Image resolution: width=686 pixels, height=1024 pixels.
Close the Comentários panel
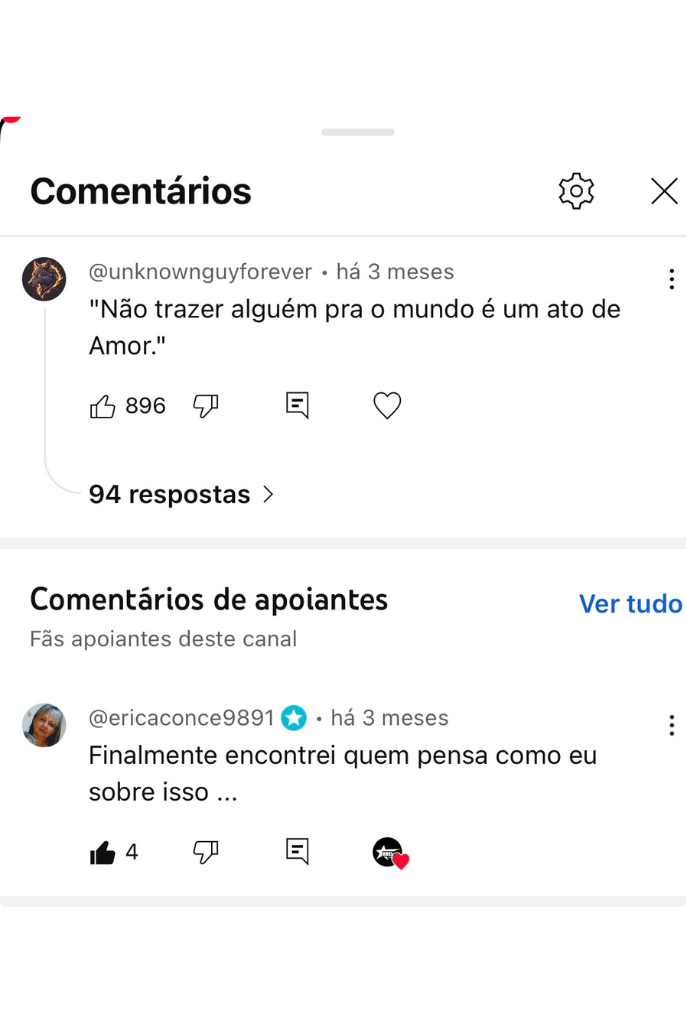[x=664, y=191]
